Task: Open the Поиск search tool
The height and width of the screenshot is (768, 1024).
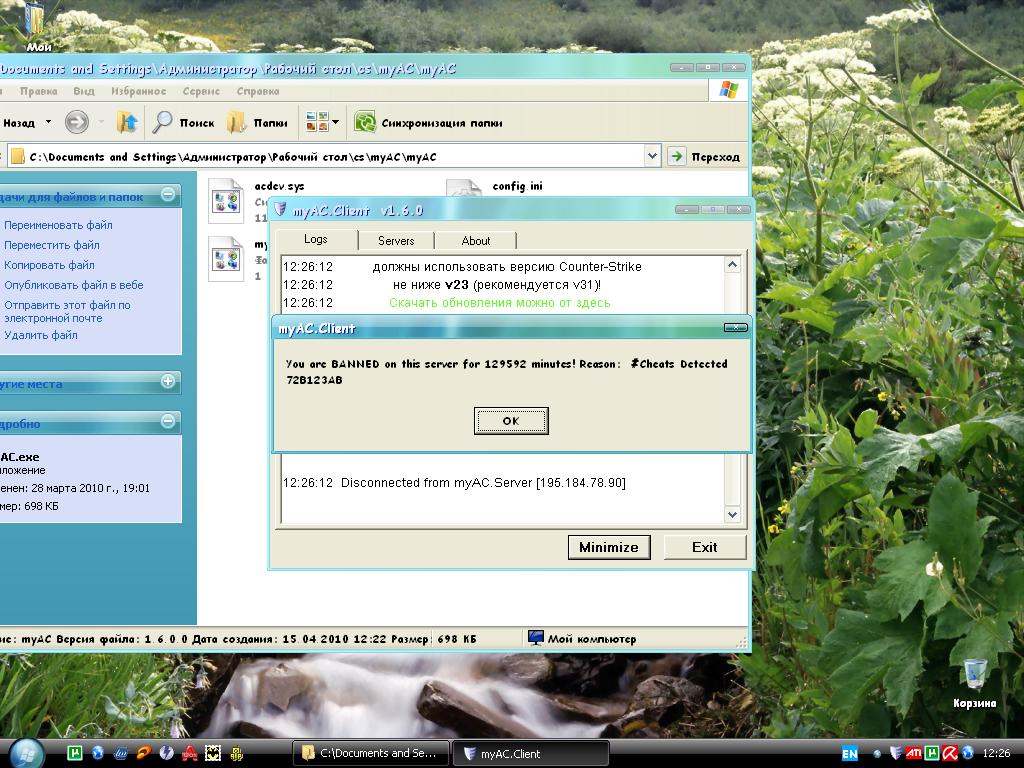Action: pos(184,122)
